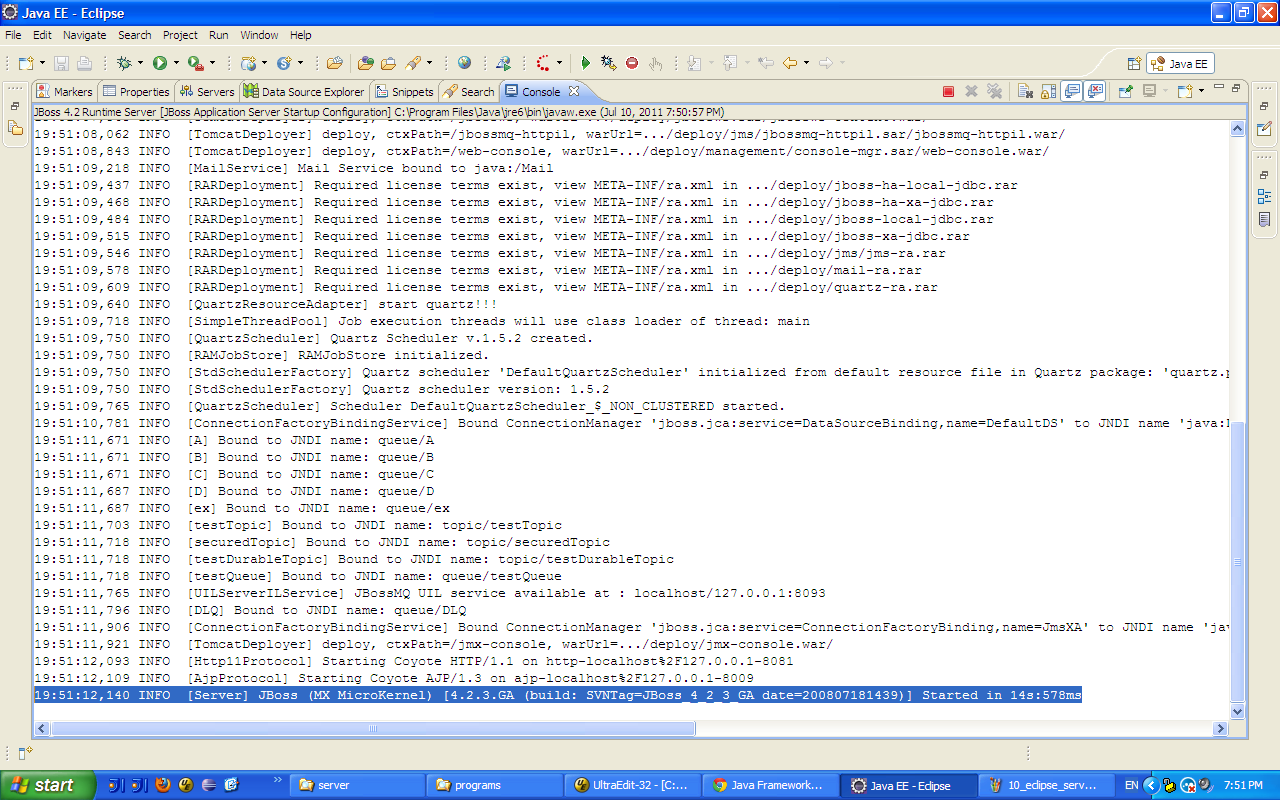
Task: Run the application with the green Run icon
Action: pyautogui.click(x=159, y=62)
